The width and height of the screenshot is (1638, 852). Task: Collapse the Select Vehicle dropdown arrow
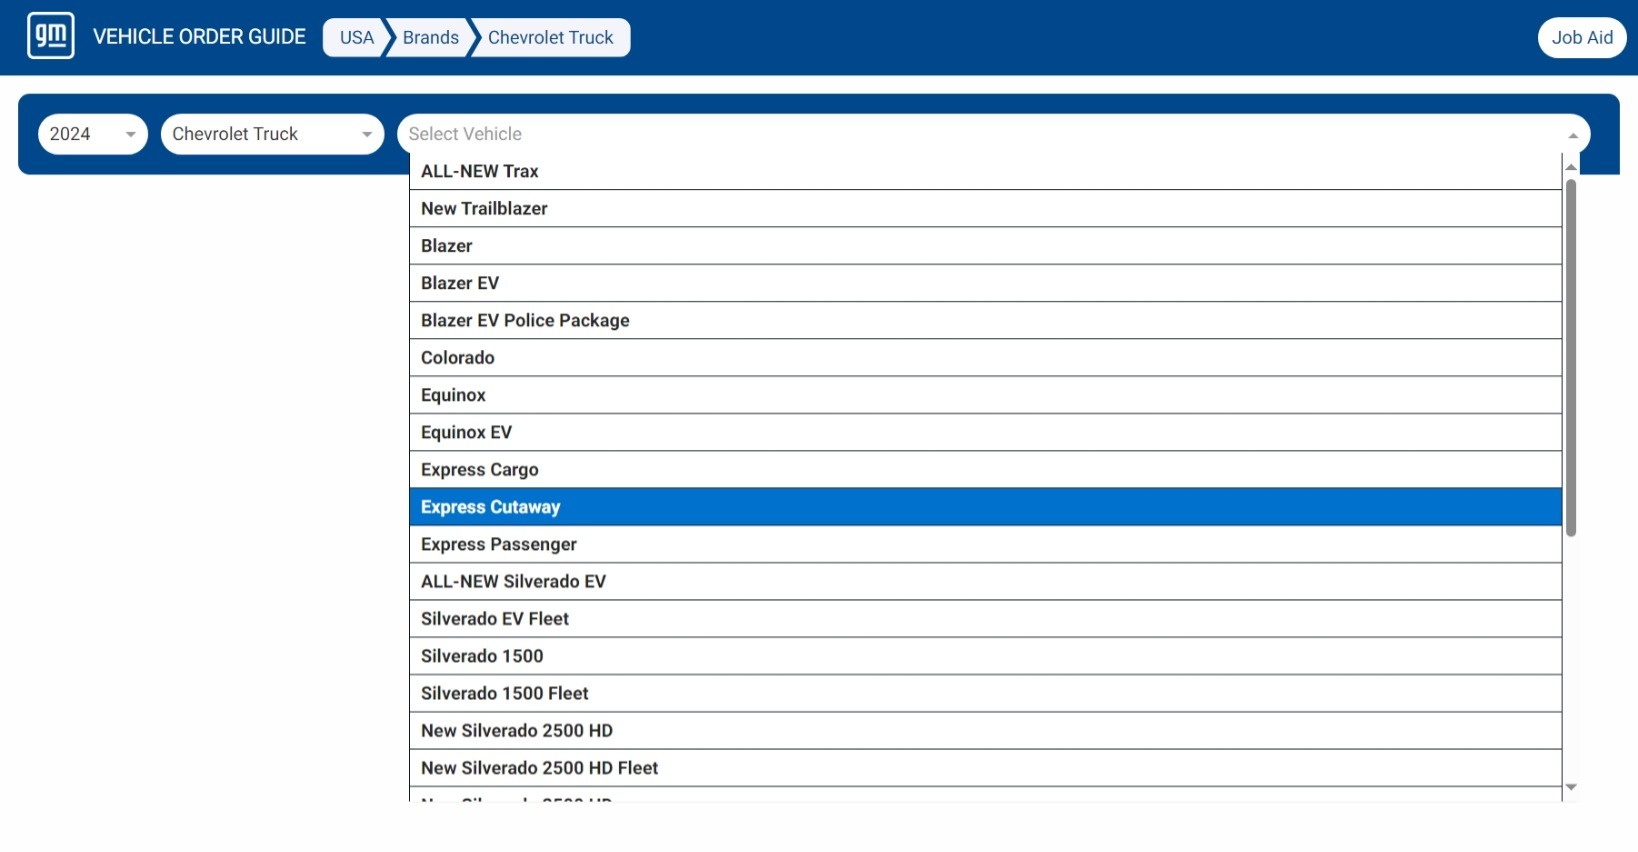(x=1573, y=135)
